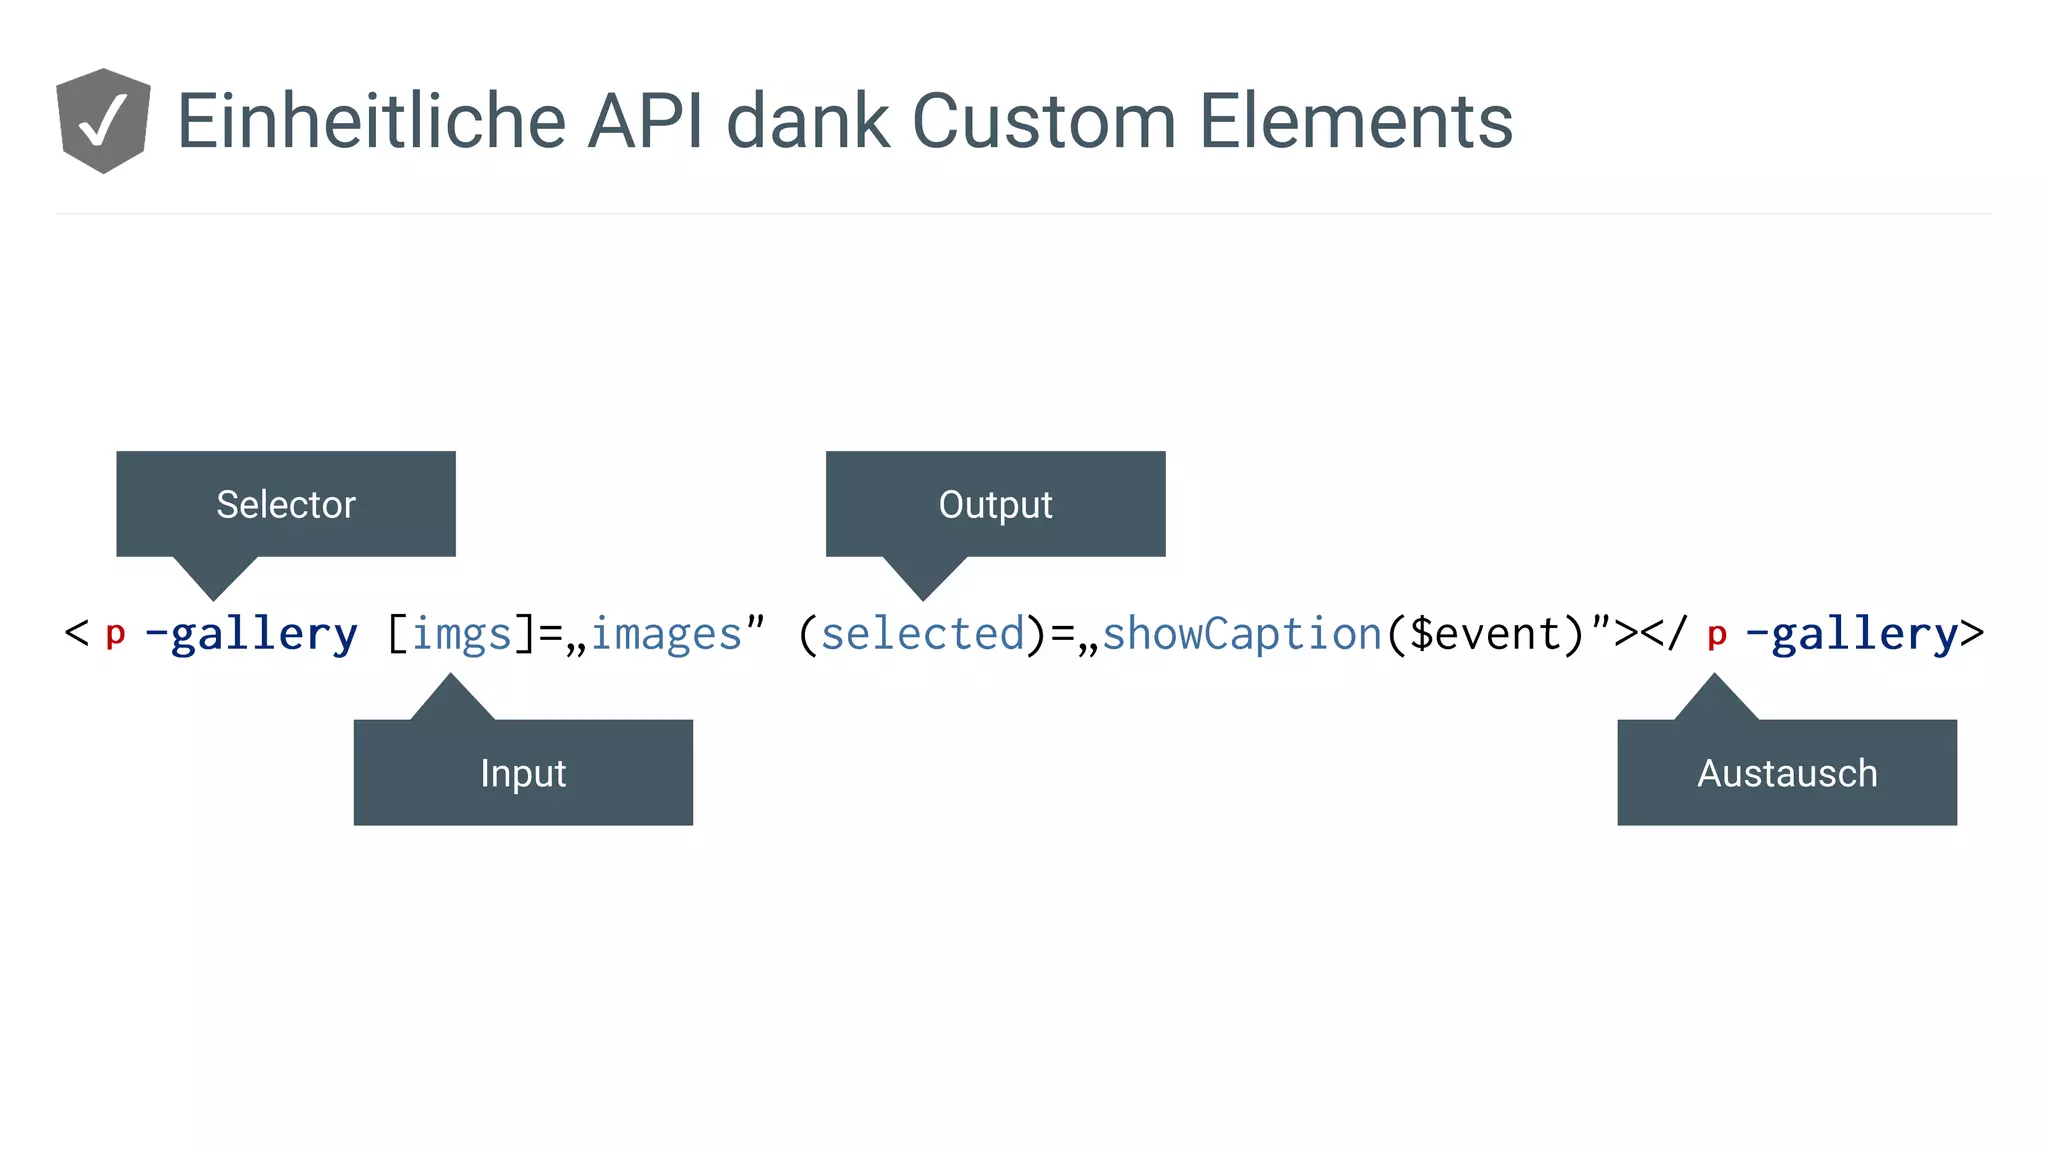Click the word 'API' in title
This screenshot has width=2048, height=1152.
[x=645, y=121]
